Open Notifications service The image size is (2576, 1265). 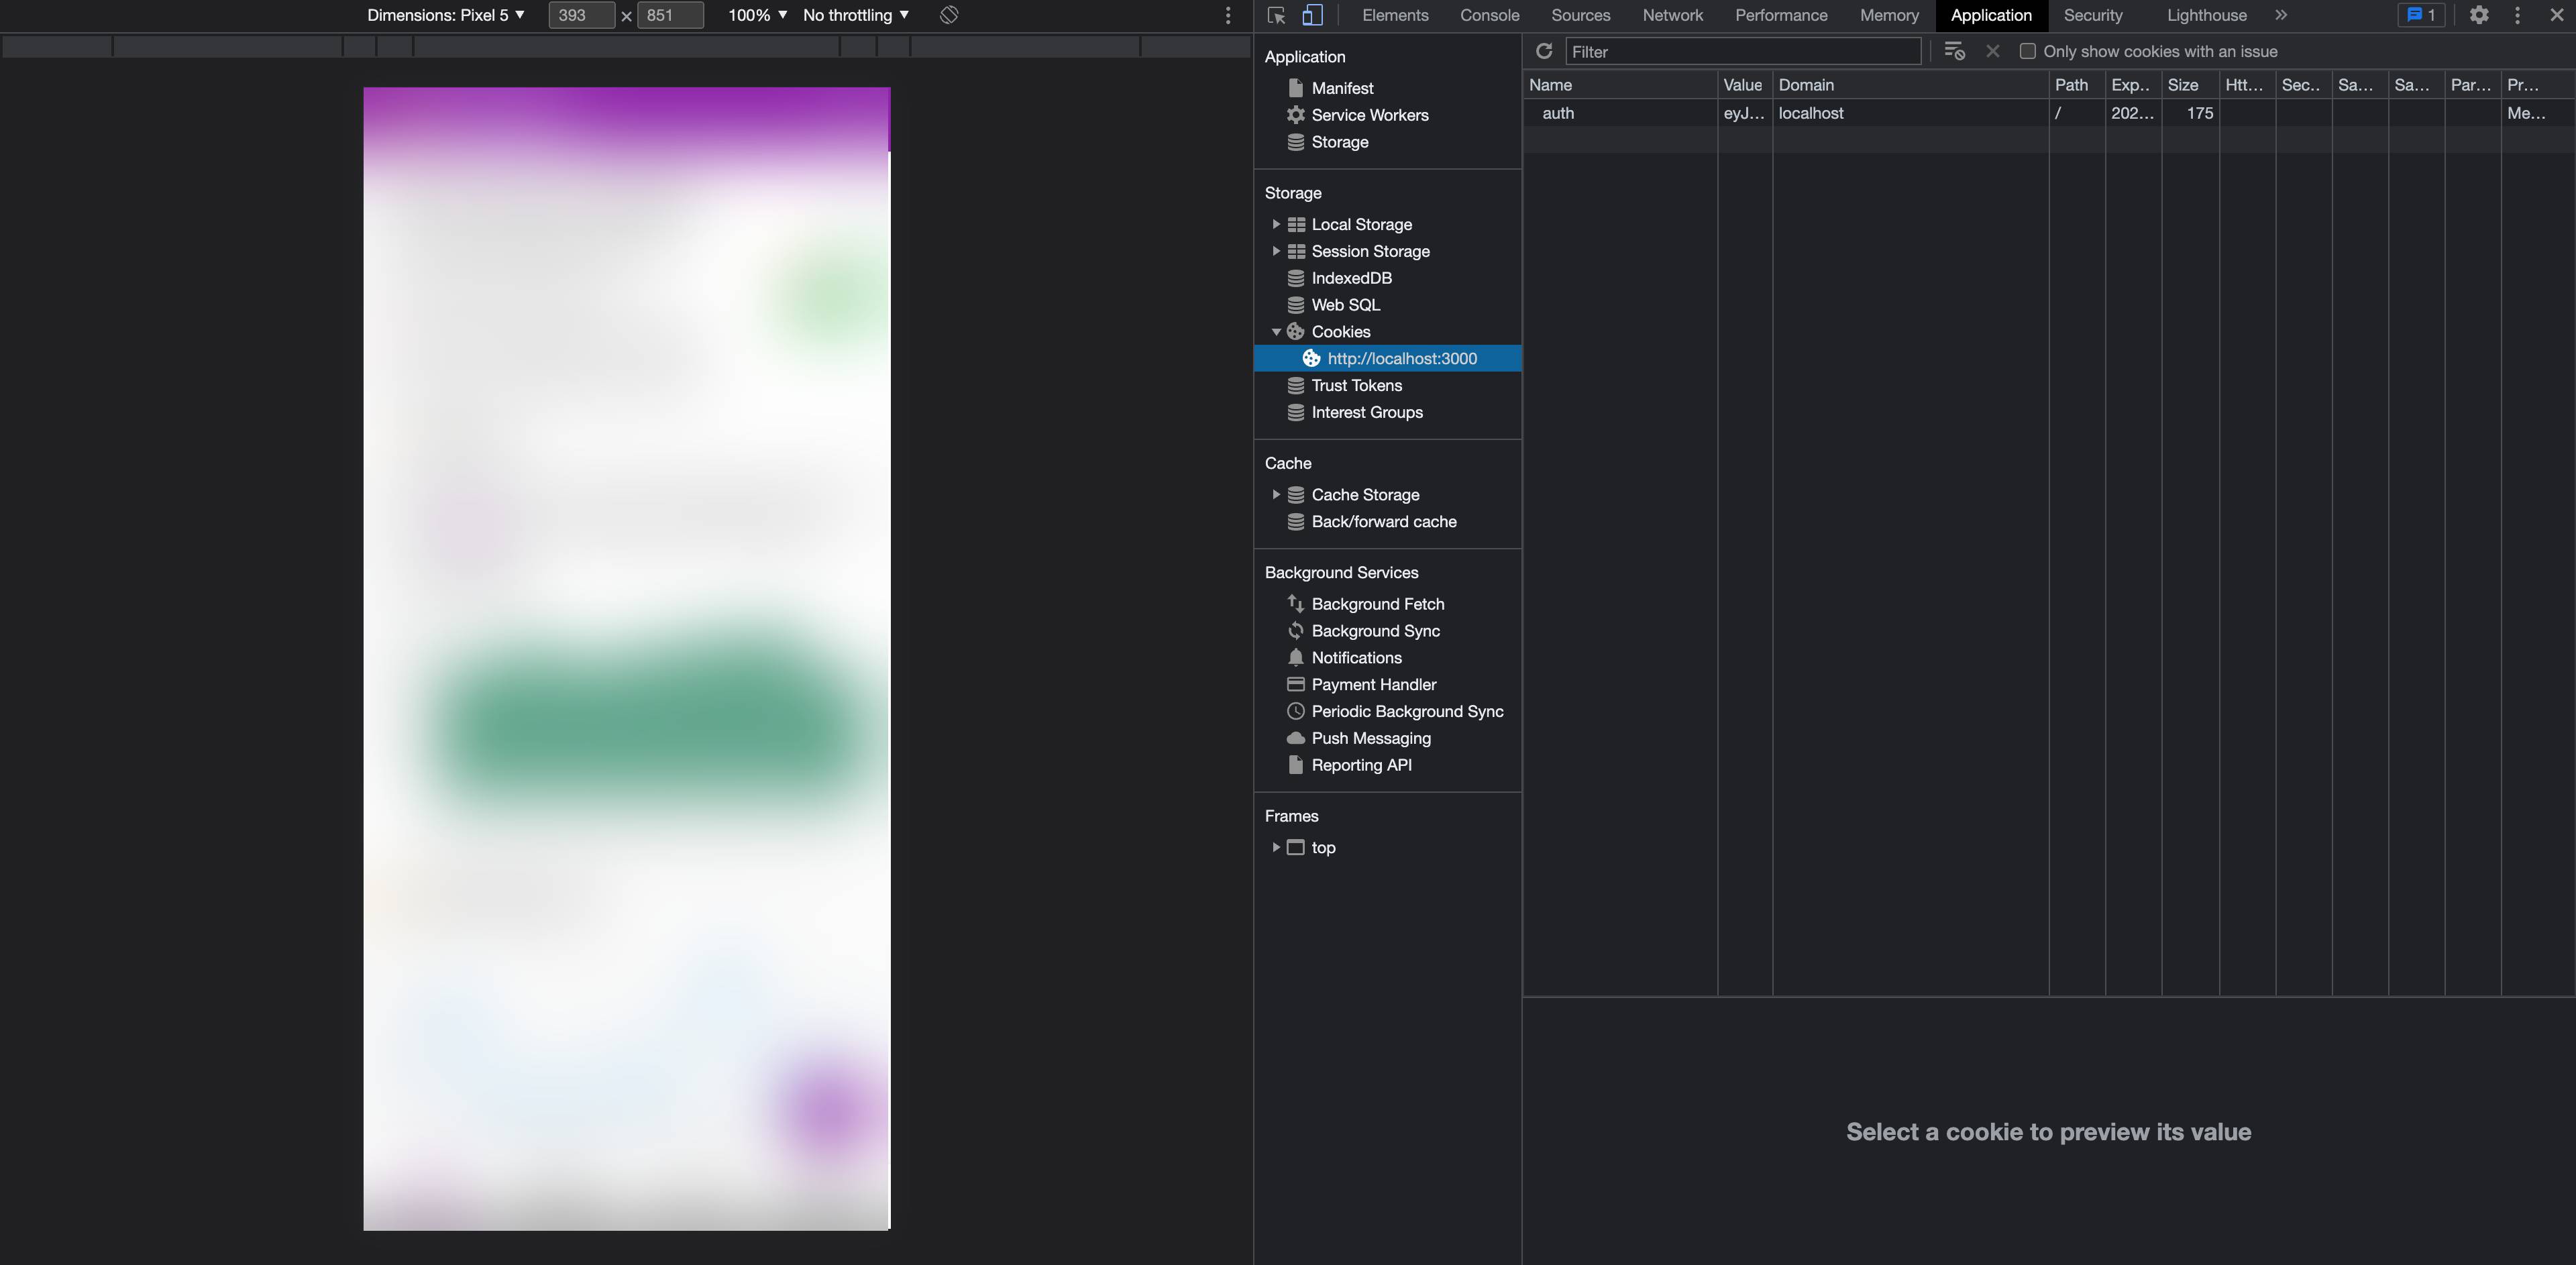coord(1356,657)
